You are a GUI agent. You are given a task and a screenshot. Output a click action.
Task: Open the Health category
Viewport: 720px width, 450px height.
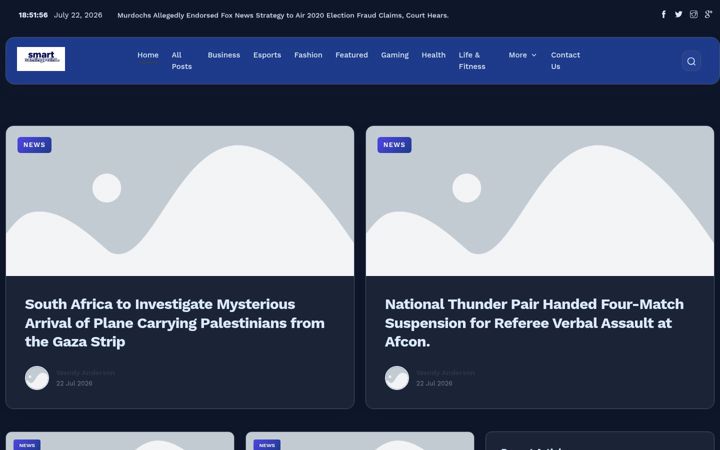(x=433, y=55)
